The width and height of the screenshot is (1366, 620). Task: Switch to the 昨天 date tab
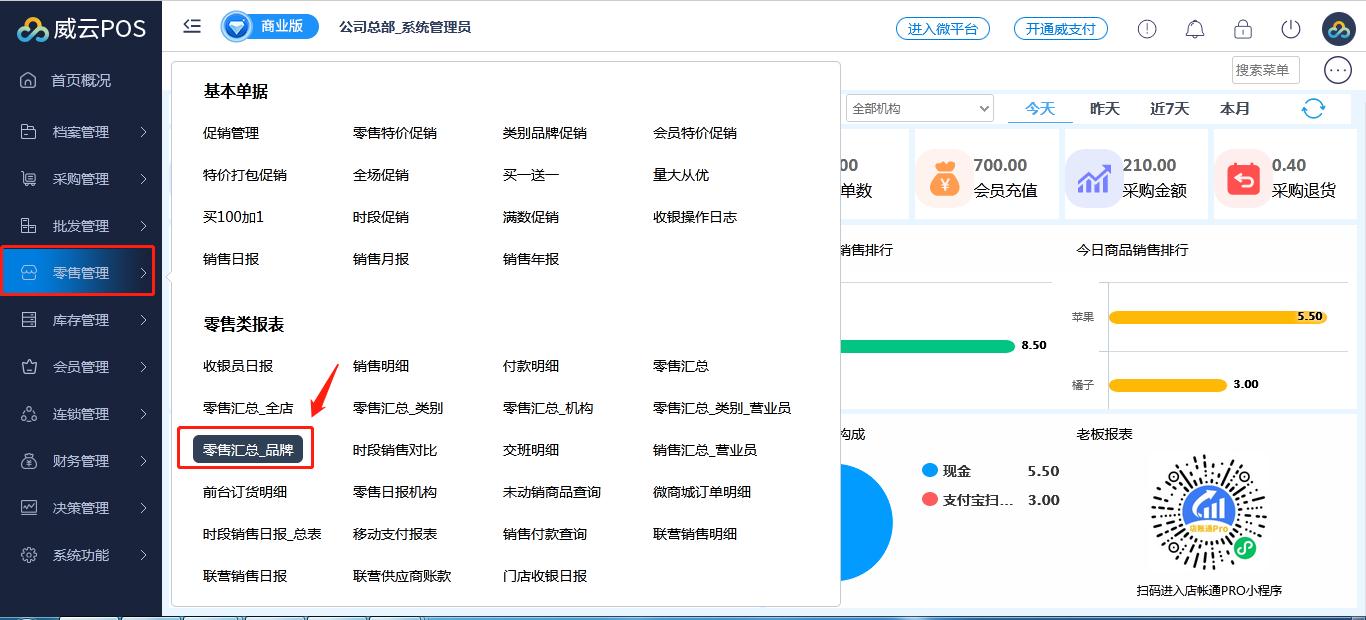[x=1104, y=109]
